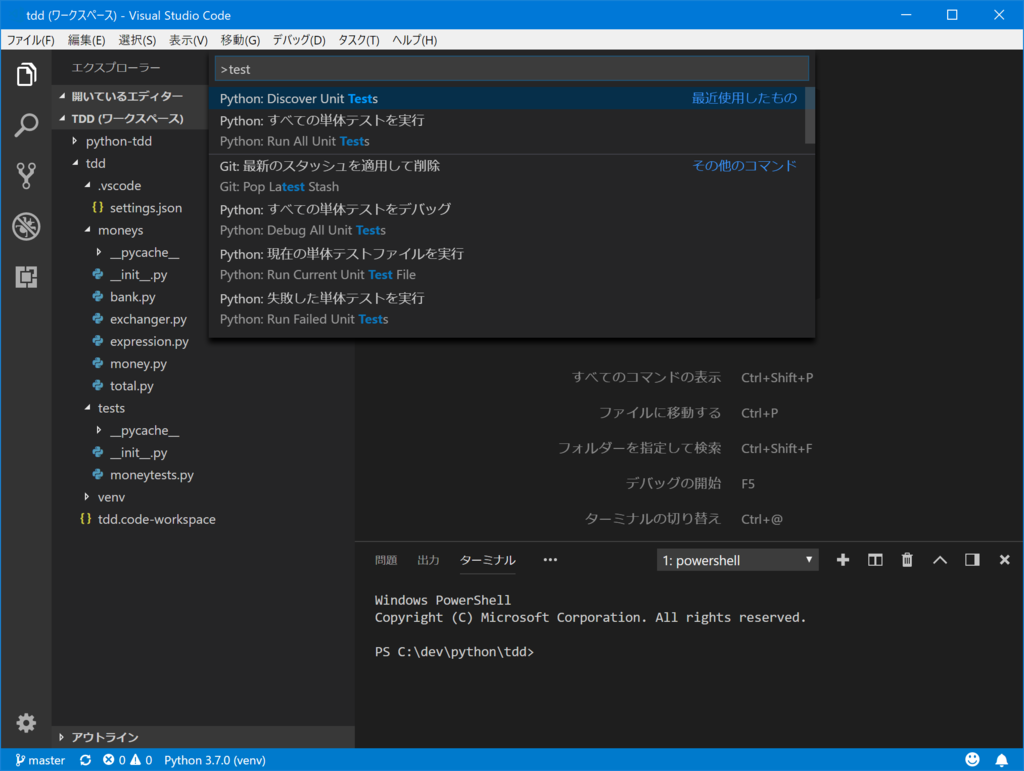The height and width of the screenshot is (771, 1024).
Task: Open total.py file
Action: point(132,386)
